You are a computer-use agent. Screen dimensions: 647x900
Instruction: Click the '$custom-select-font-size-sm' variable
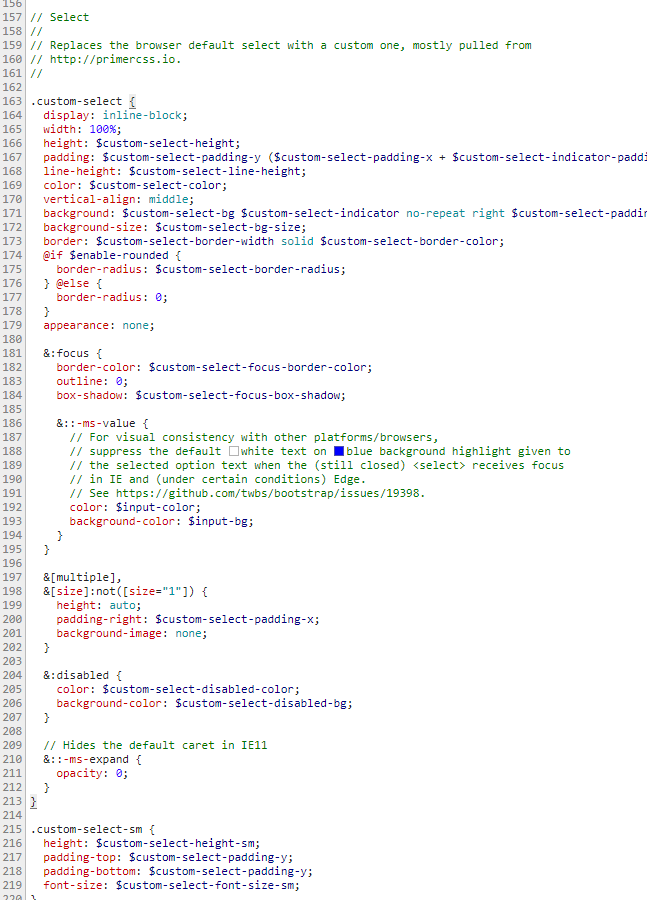click(205, 885)
